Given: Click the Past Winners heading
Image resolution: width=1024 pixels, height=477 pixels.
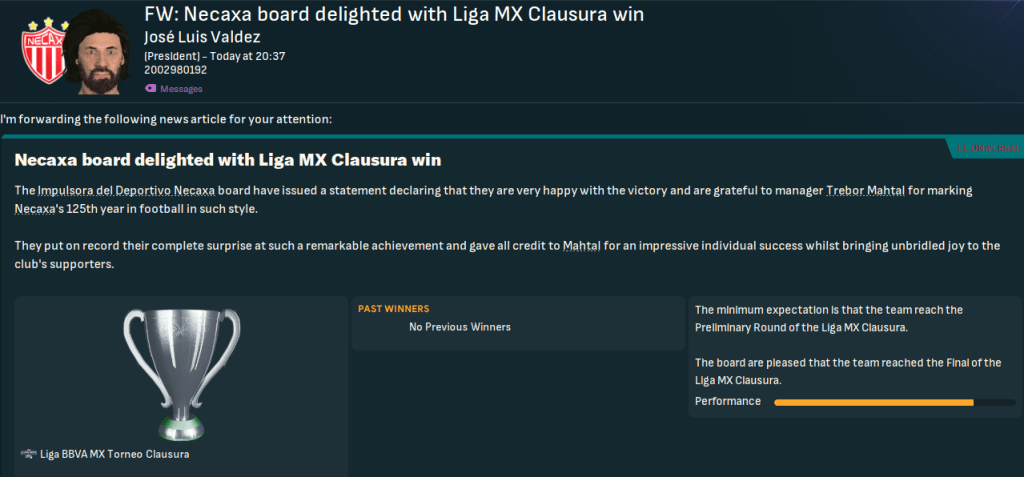Looking at the screenshot, I should (x=393, y=309).
